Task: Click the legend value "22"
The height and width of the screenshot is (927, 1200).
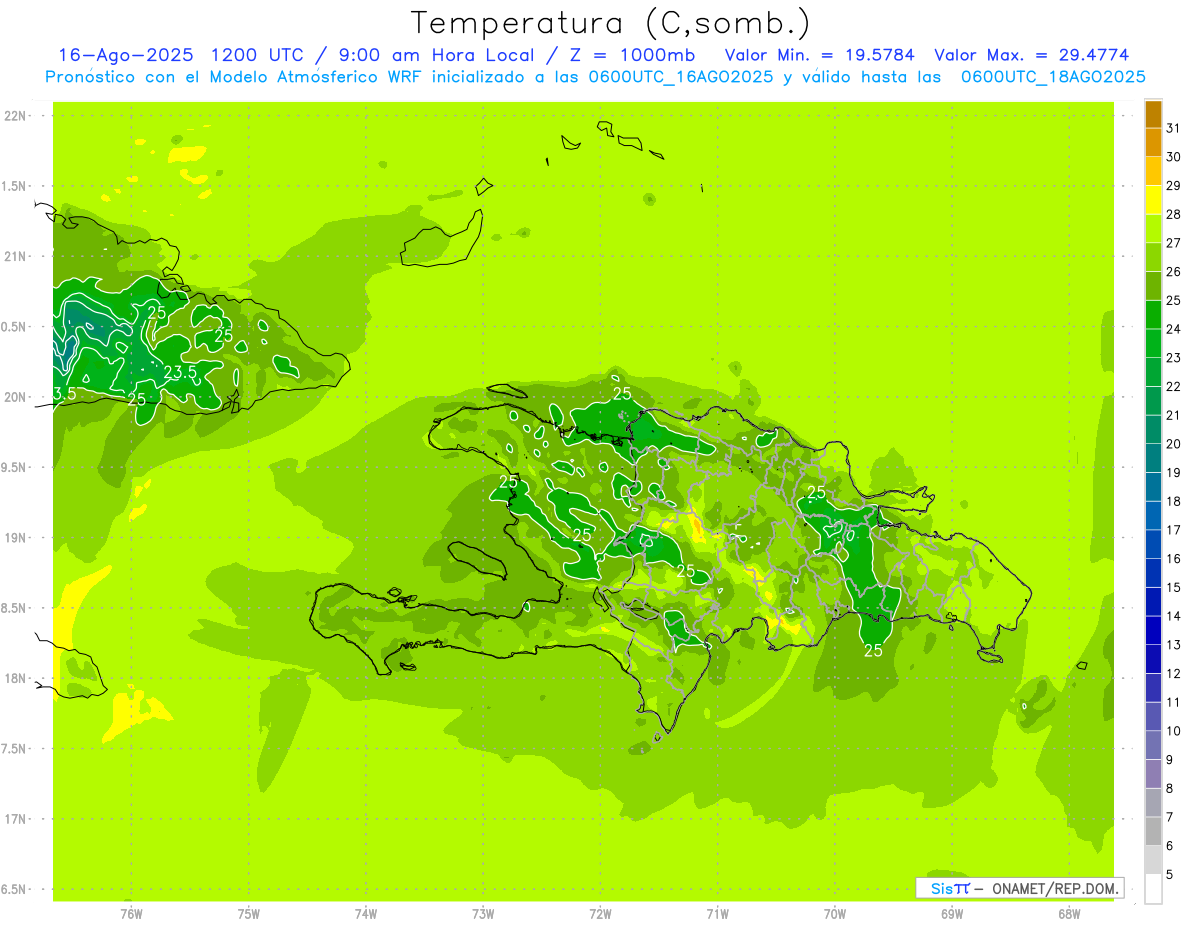Action: click(x=1174, y=387)
